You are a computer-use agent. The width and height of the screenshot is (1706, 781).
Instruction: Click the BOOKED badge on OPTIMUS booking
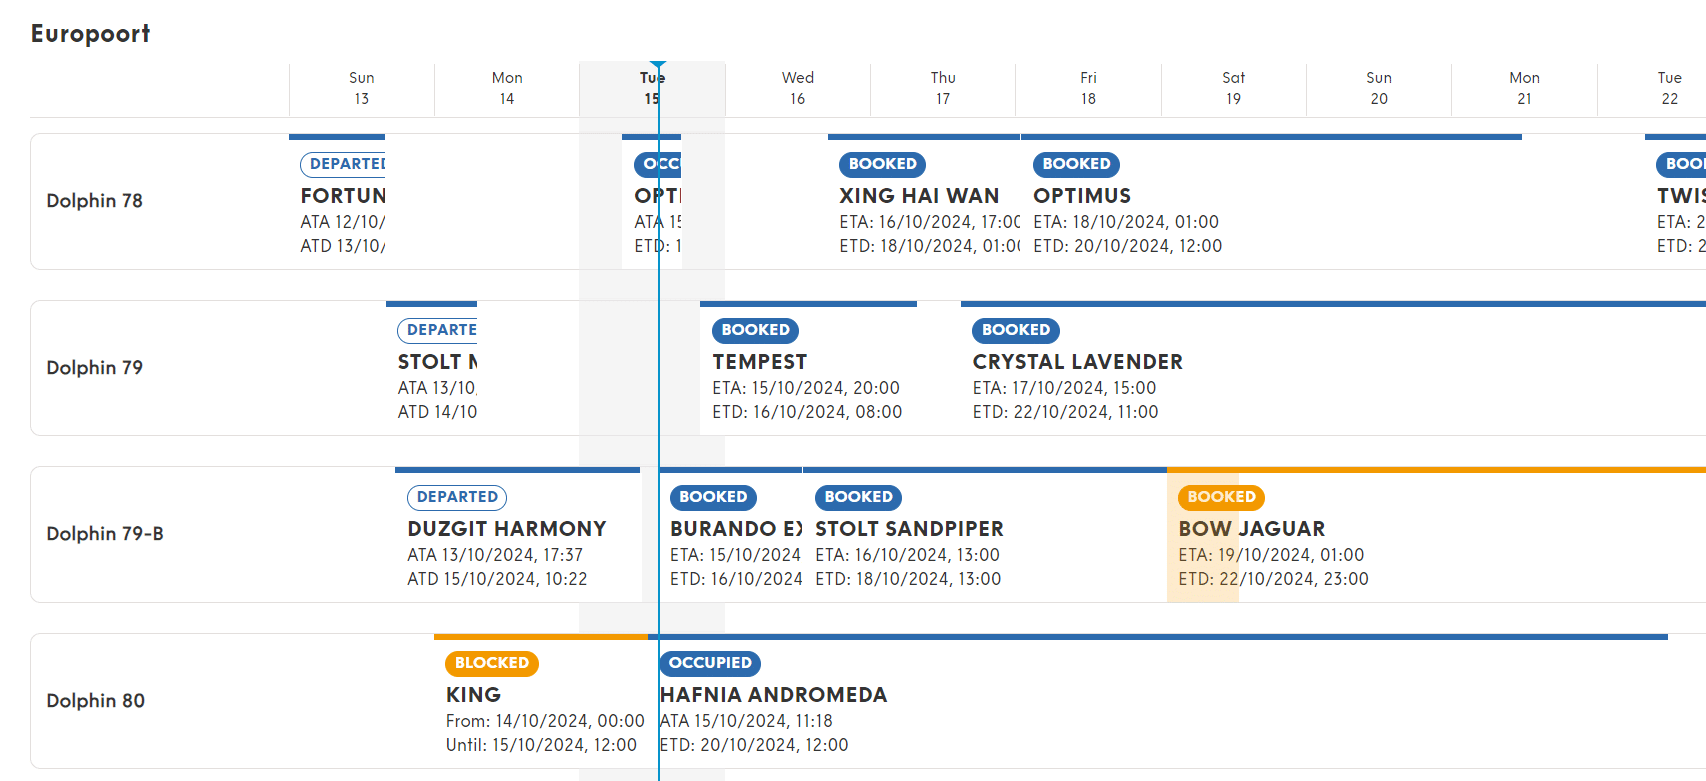[x=1076, y=164]
